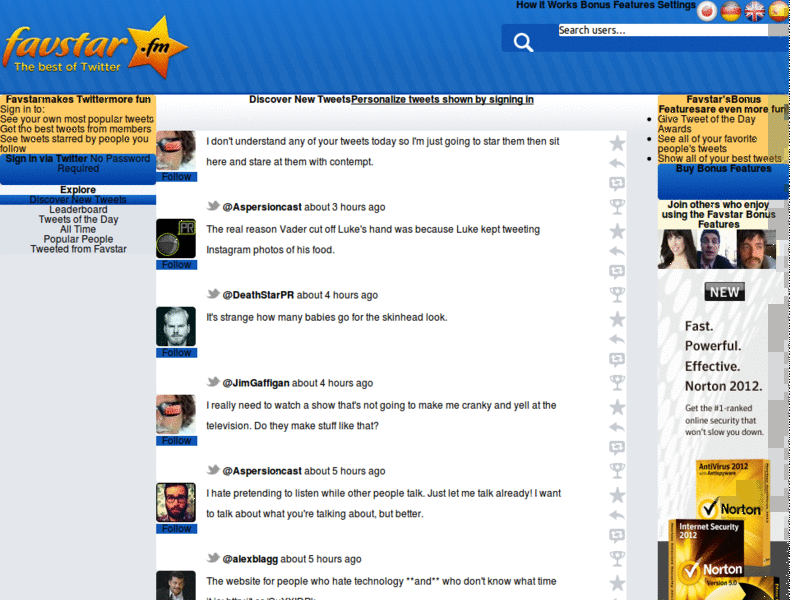Reply to the 'stare at them with contempt' tweet
This screenshot has height=600, width=800.
(617, 163)
